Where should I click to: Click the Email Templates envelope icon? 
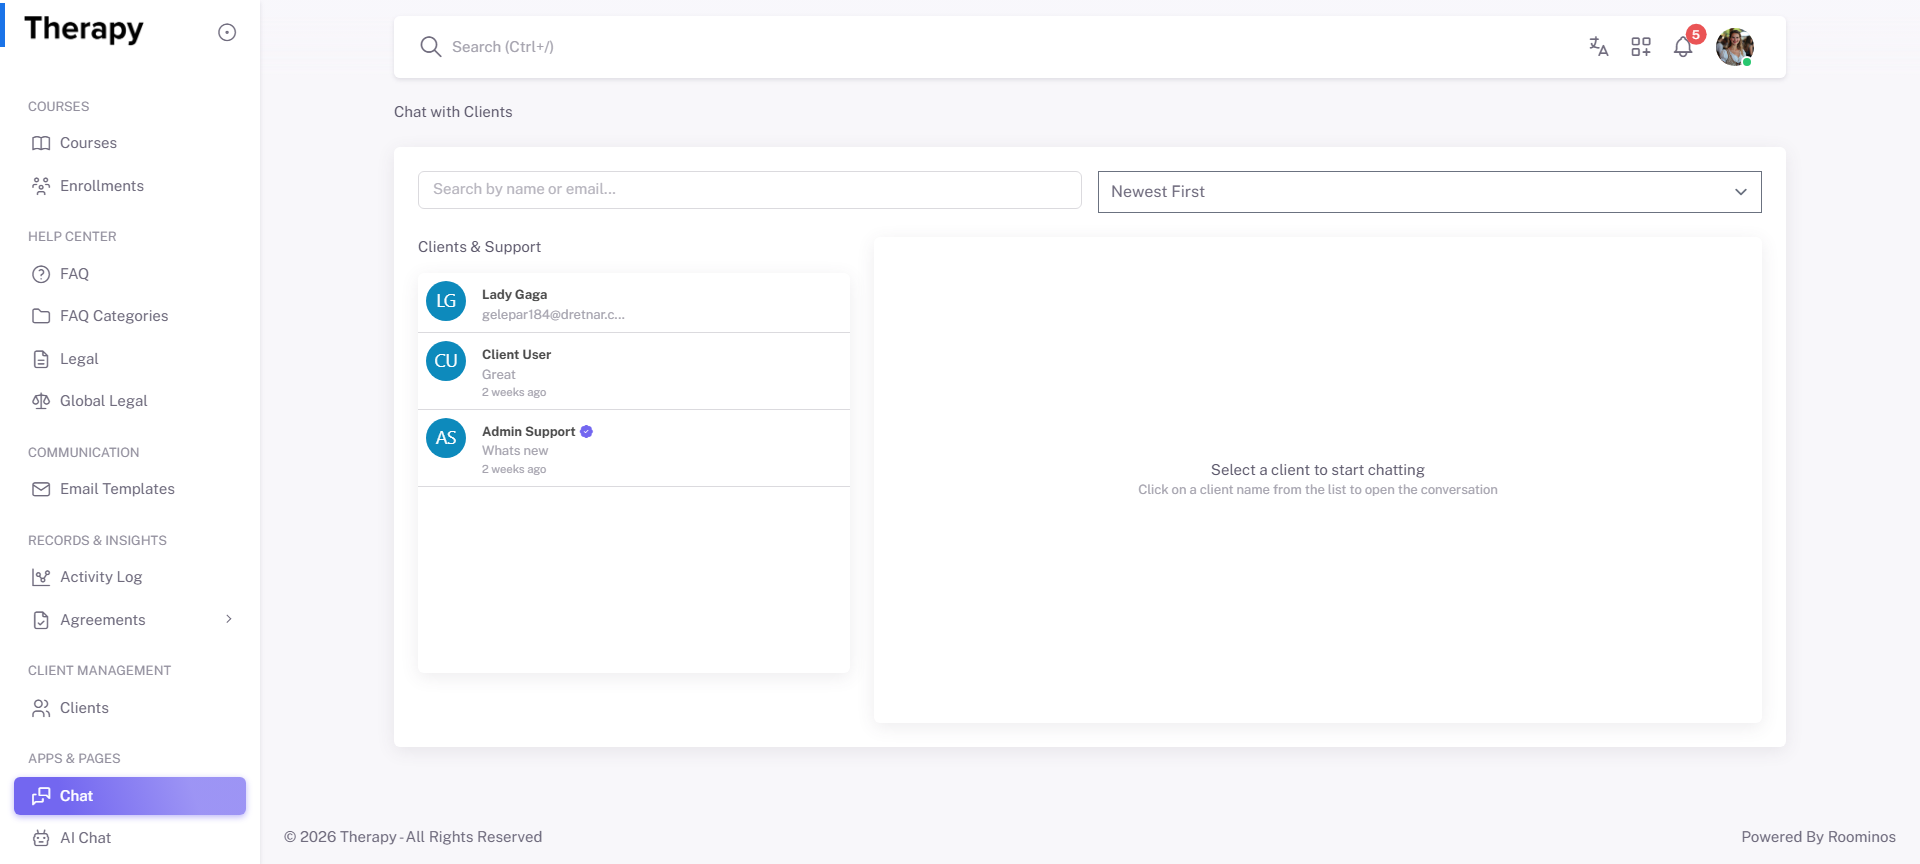point(41,489)
